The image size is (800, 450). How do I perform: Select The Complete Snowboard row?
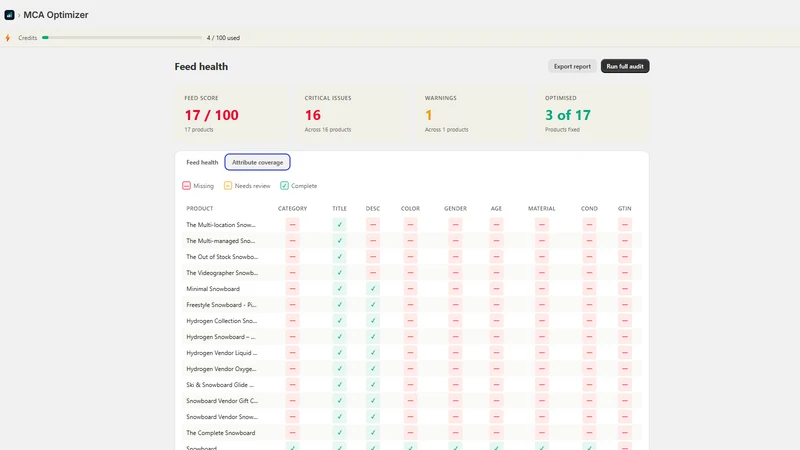pos(412,433)
